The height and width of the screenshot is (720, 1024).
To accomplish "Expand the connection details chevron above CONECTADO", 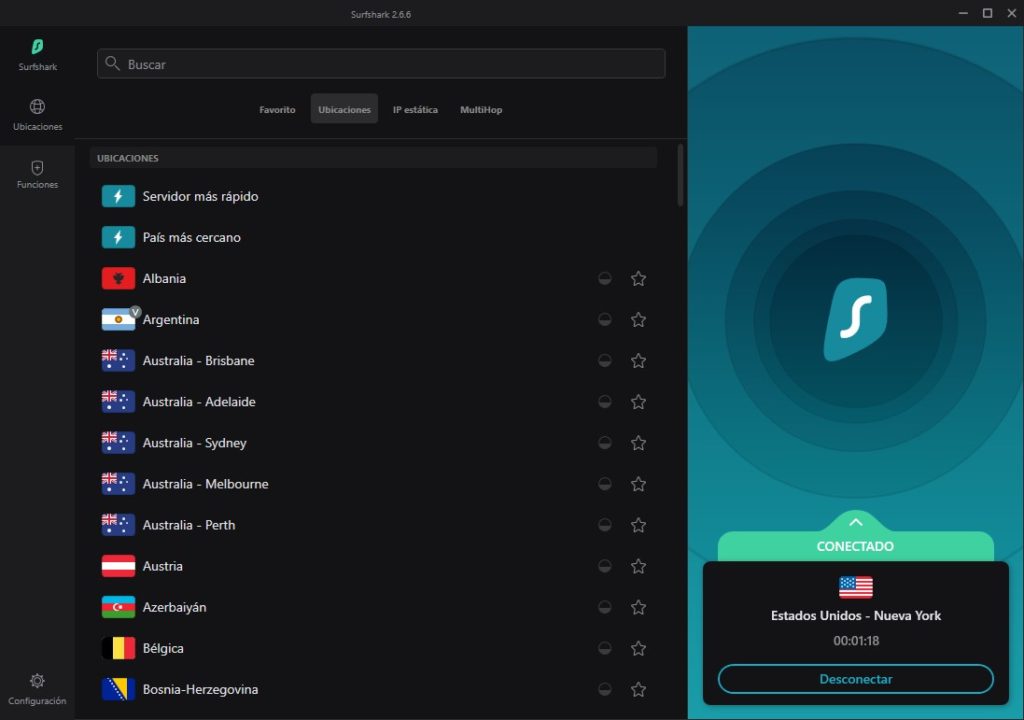I will 855,522.
